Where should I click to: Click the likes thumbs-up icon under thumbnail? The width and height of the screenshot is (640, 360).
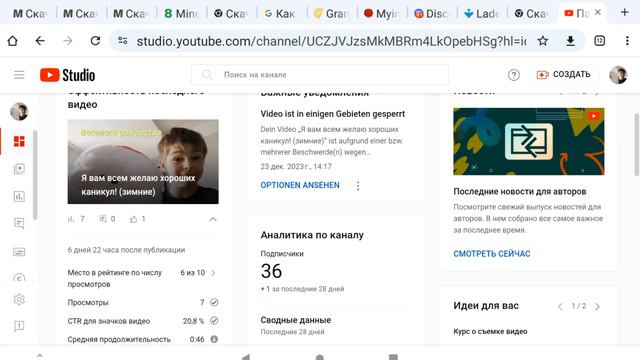coord(133,219)
